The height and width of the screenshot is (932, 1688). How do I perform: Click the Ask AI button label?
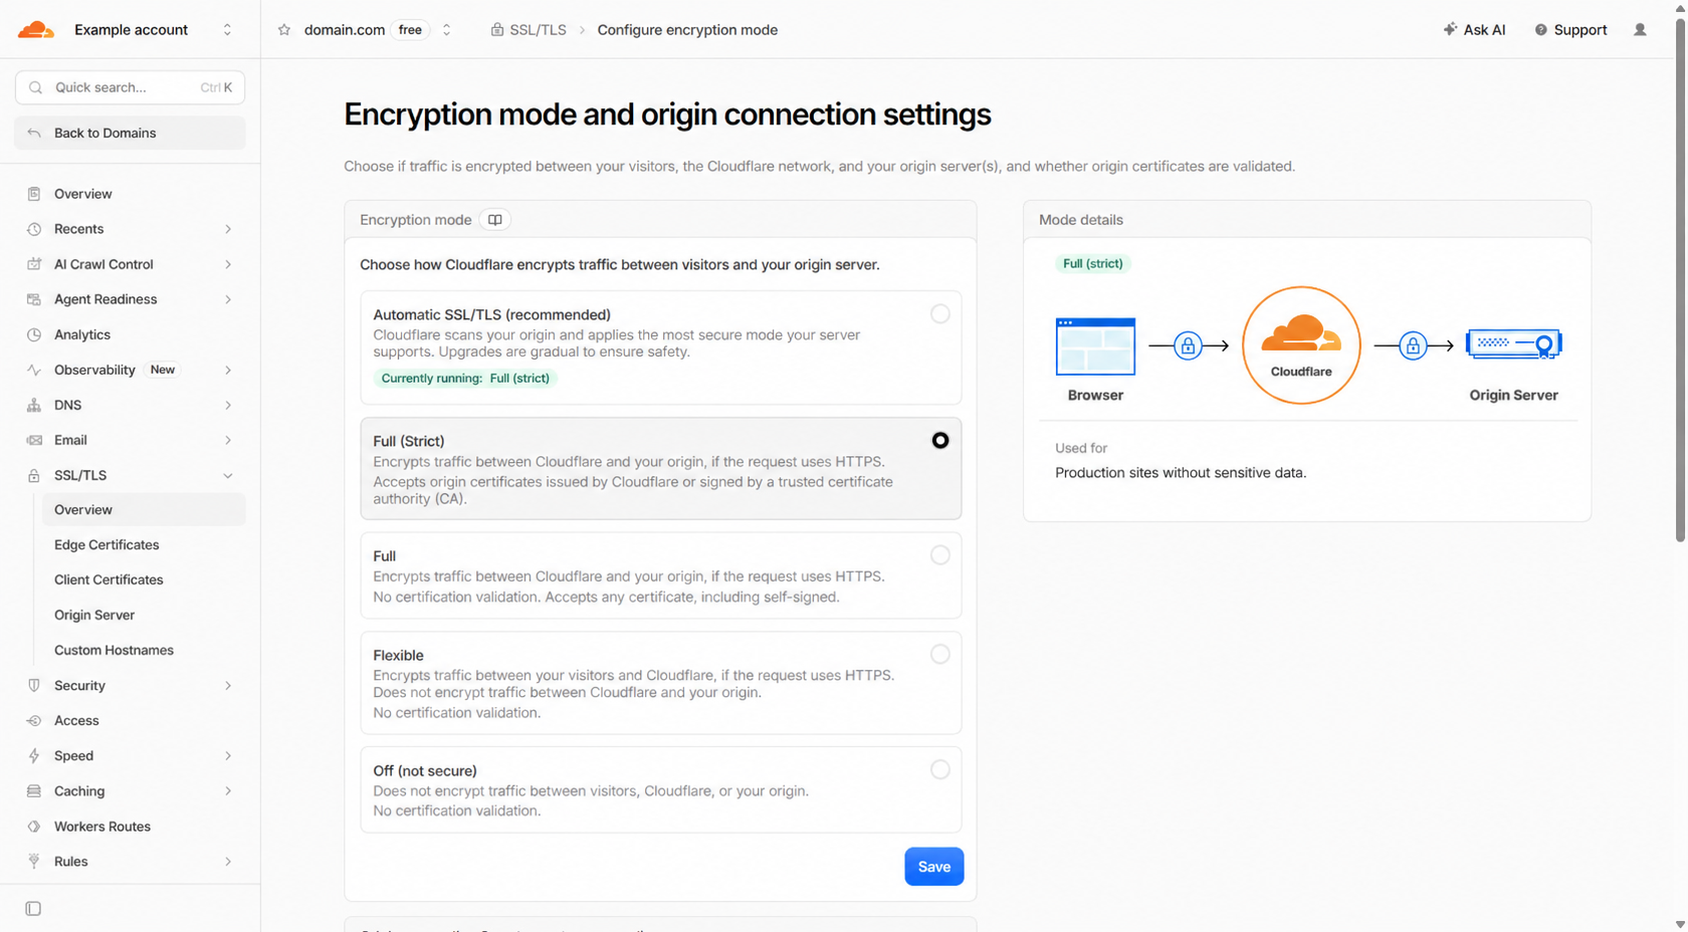coord(1484,30)
